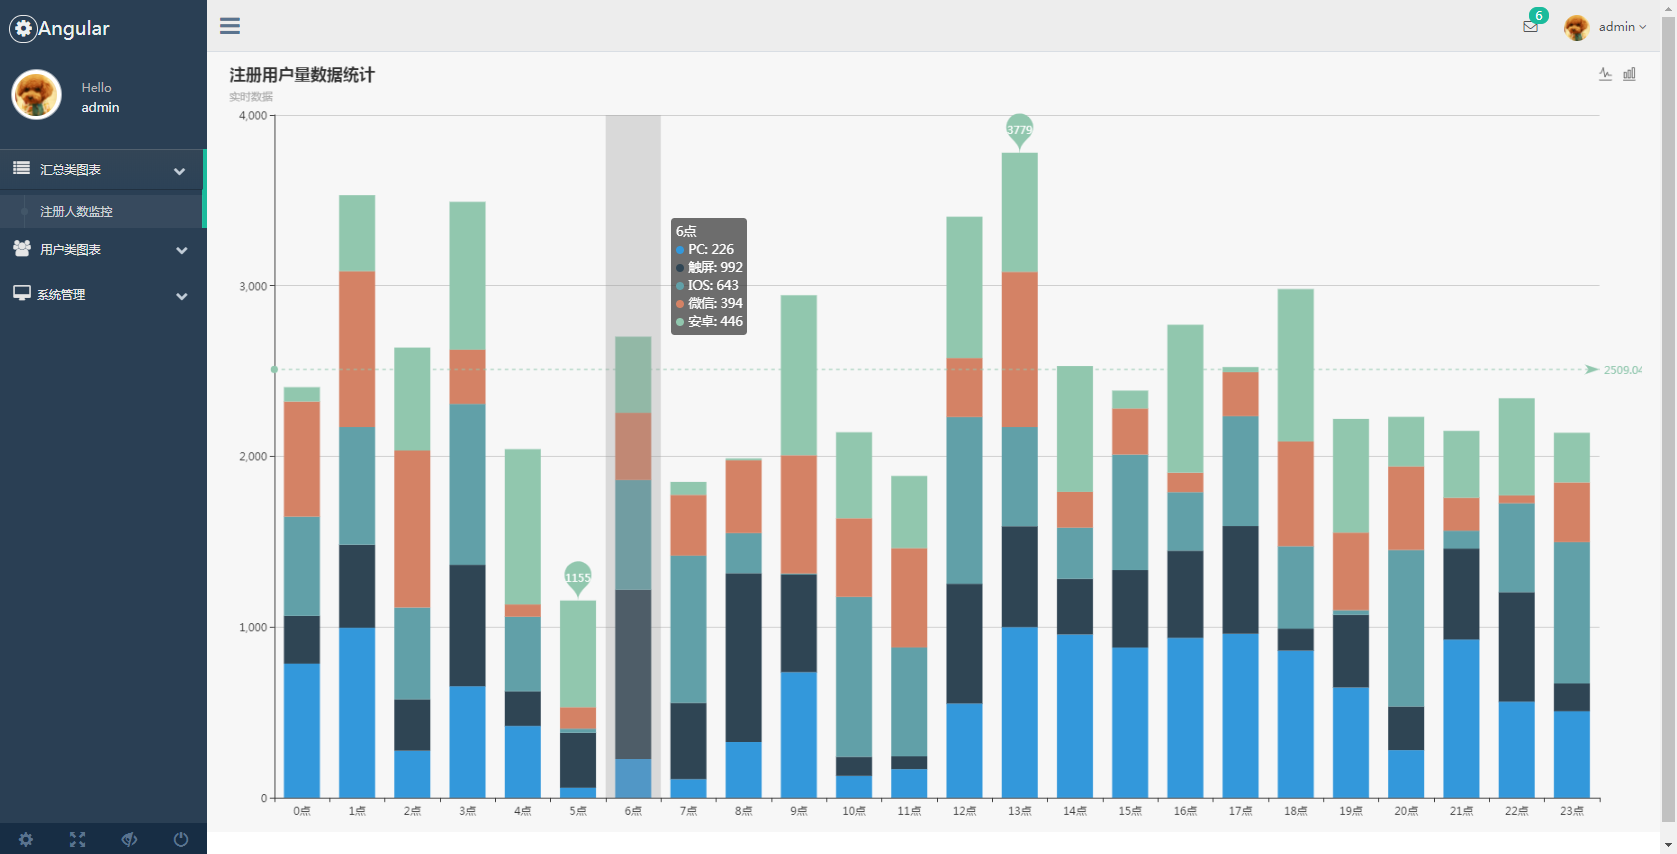This screenshot has width=1677, height=854.
Task: Click the 4,000 y-axis label
Action: pyautogui.click(x=253, y=116)
